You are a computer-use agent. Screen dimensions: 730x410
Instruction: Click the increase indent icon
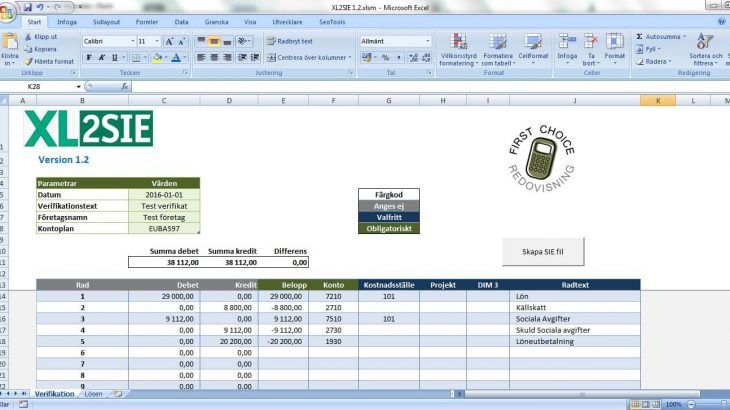pos(255,57)
